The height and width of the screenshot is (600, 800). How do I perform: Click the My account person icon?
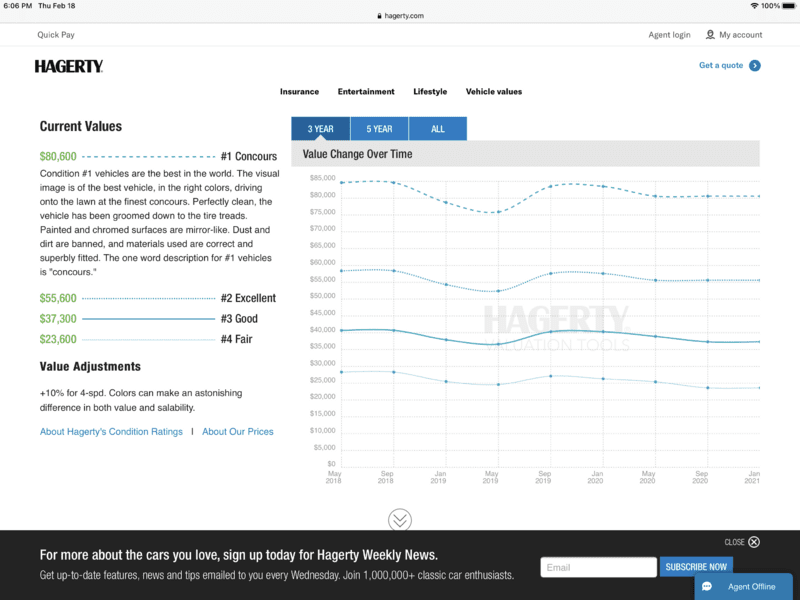[710, 35]
